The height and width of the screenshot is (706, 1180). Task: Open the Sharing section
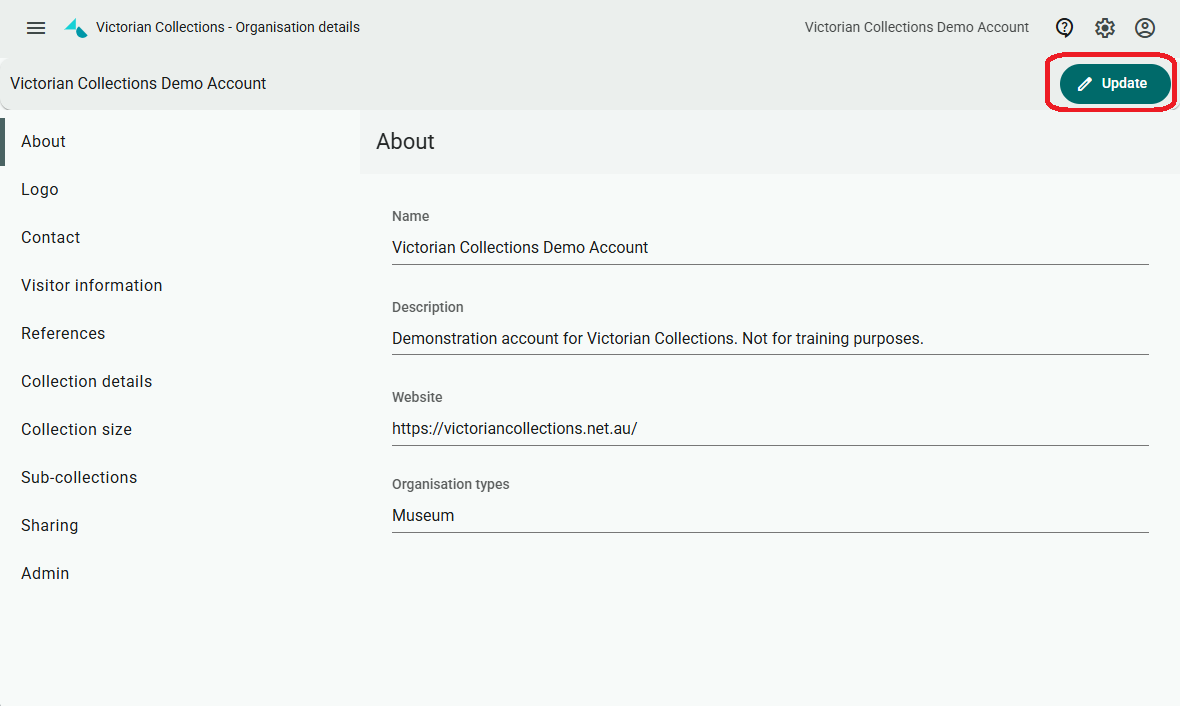50,526
